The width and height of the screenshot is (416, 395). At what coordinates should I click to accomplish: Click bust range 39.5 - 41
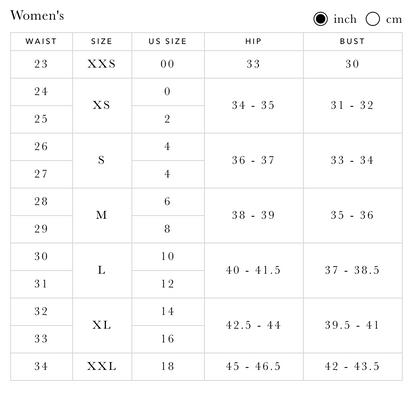(353, 325)
